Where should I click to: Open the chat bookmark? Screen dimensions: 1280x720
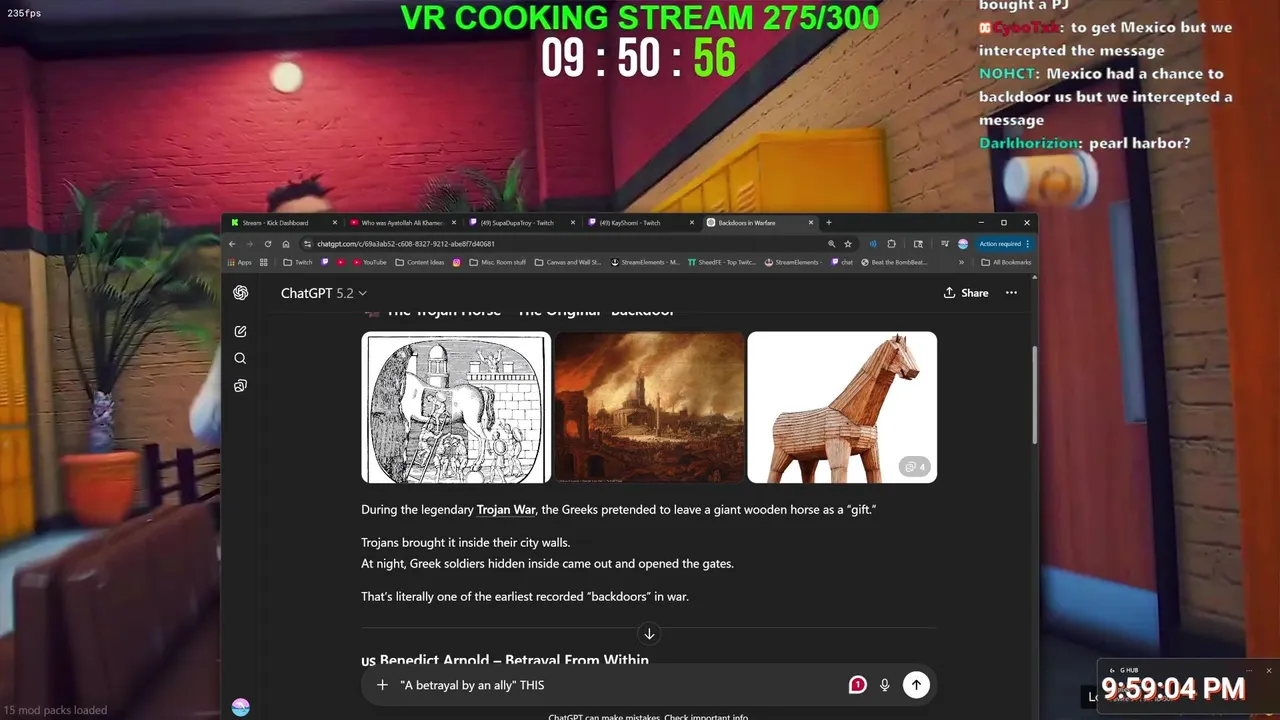[841, 262]
